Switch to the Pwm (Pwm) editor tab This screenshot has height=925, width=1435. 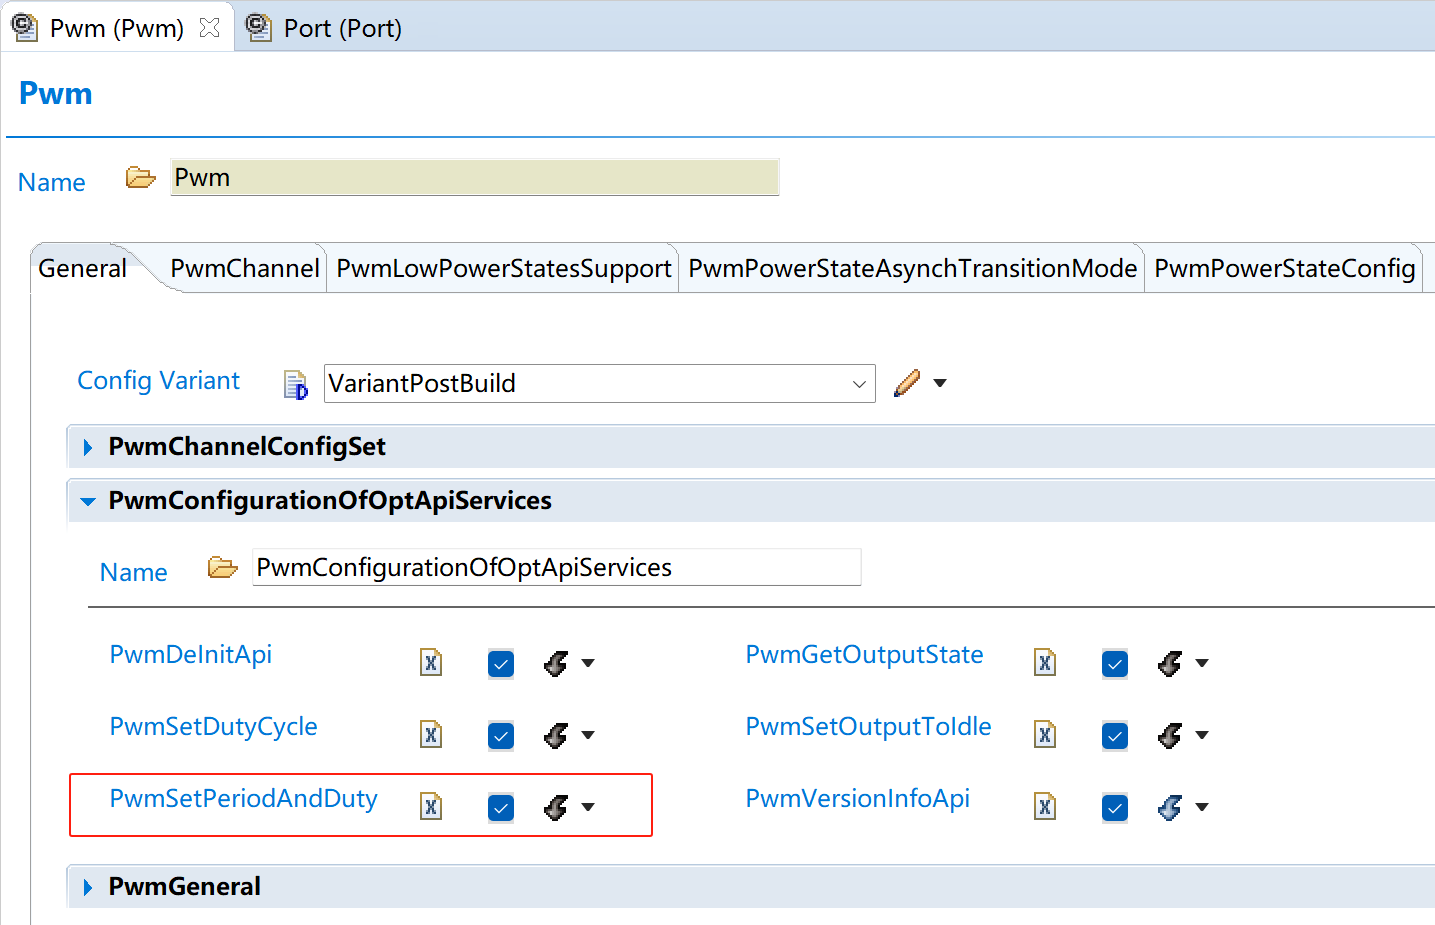pyautogui.click(x=116, y=28)
